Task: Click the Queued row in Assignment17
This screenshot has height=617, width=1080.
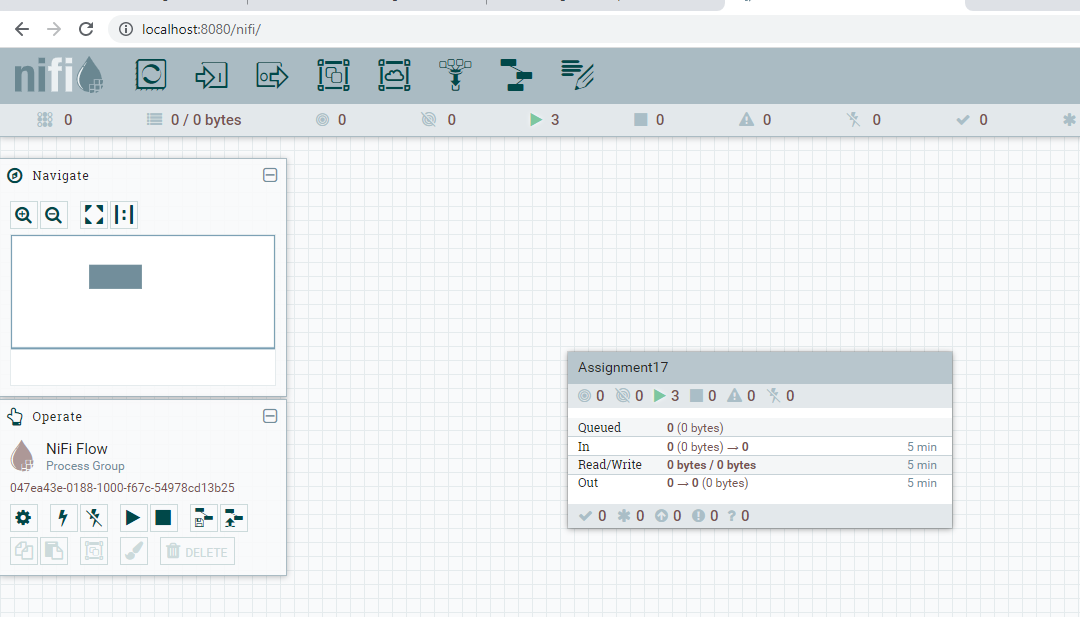Action: [x=760, y=427]
